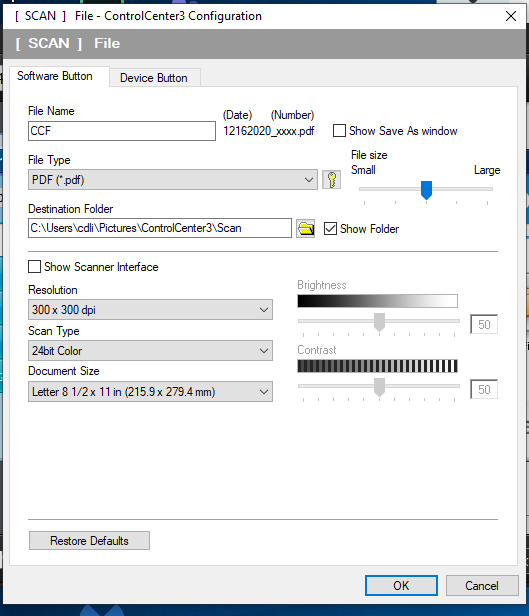Click the Destination Folder path field
Screen dimensions: 529x616
point(160,228)
